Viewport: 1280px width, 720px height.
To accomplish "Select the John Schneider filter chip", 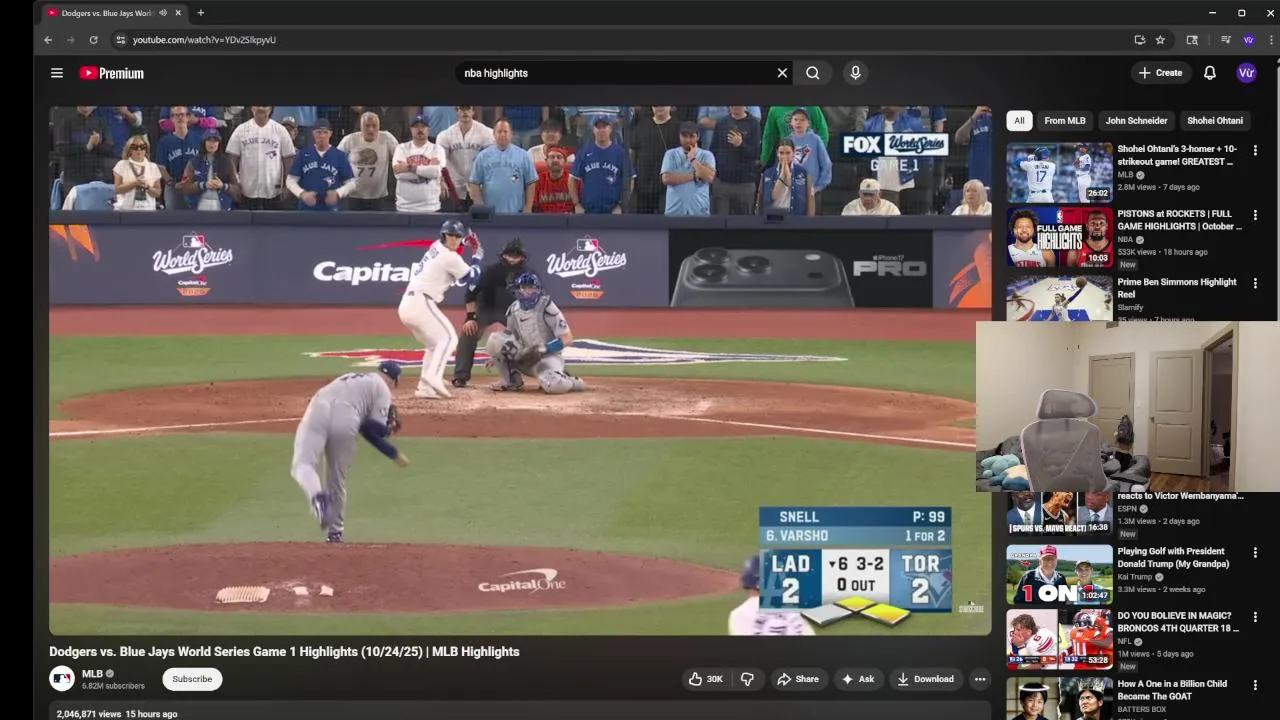I will [x=1136, y=121].
